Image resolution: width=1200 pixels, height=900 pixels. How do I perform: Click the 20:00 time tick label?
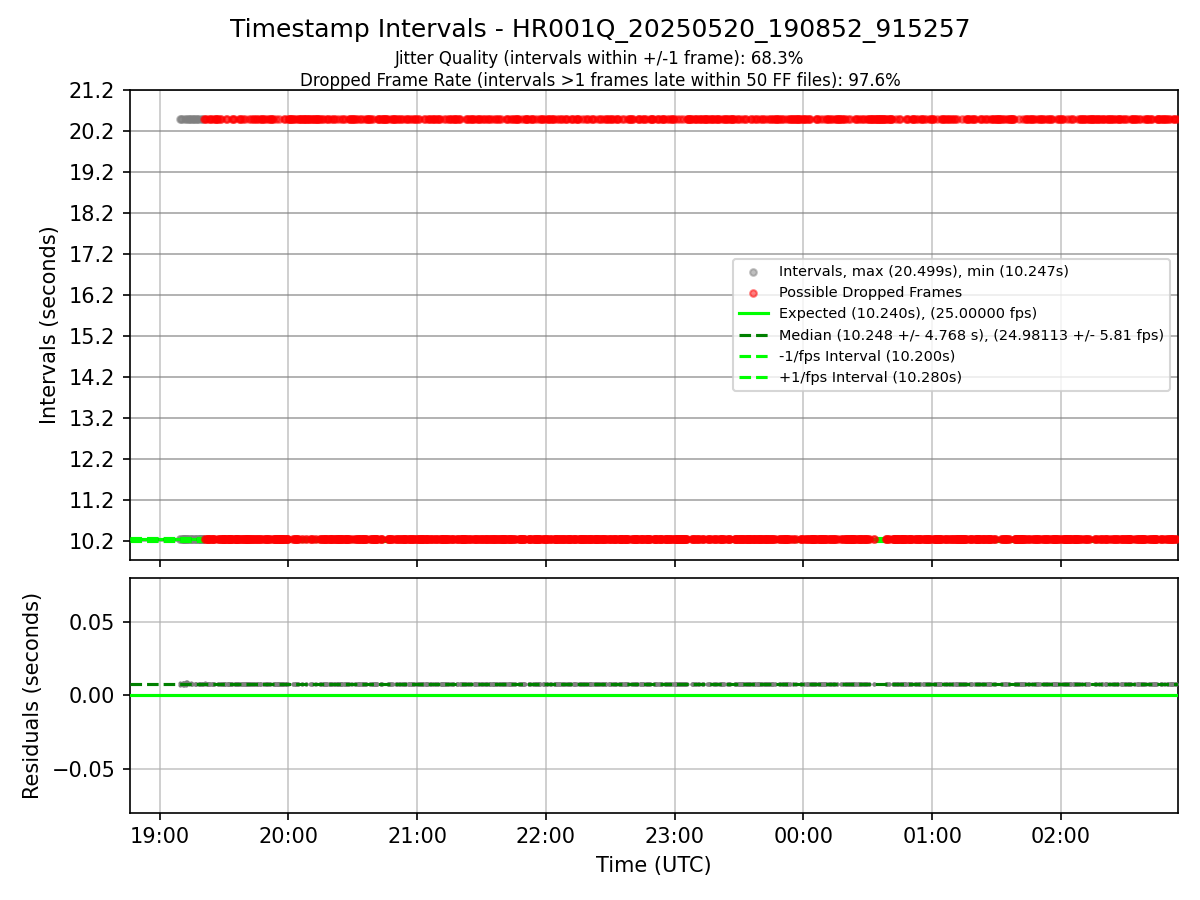(x=288, y=834)
